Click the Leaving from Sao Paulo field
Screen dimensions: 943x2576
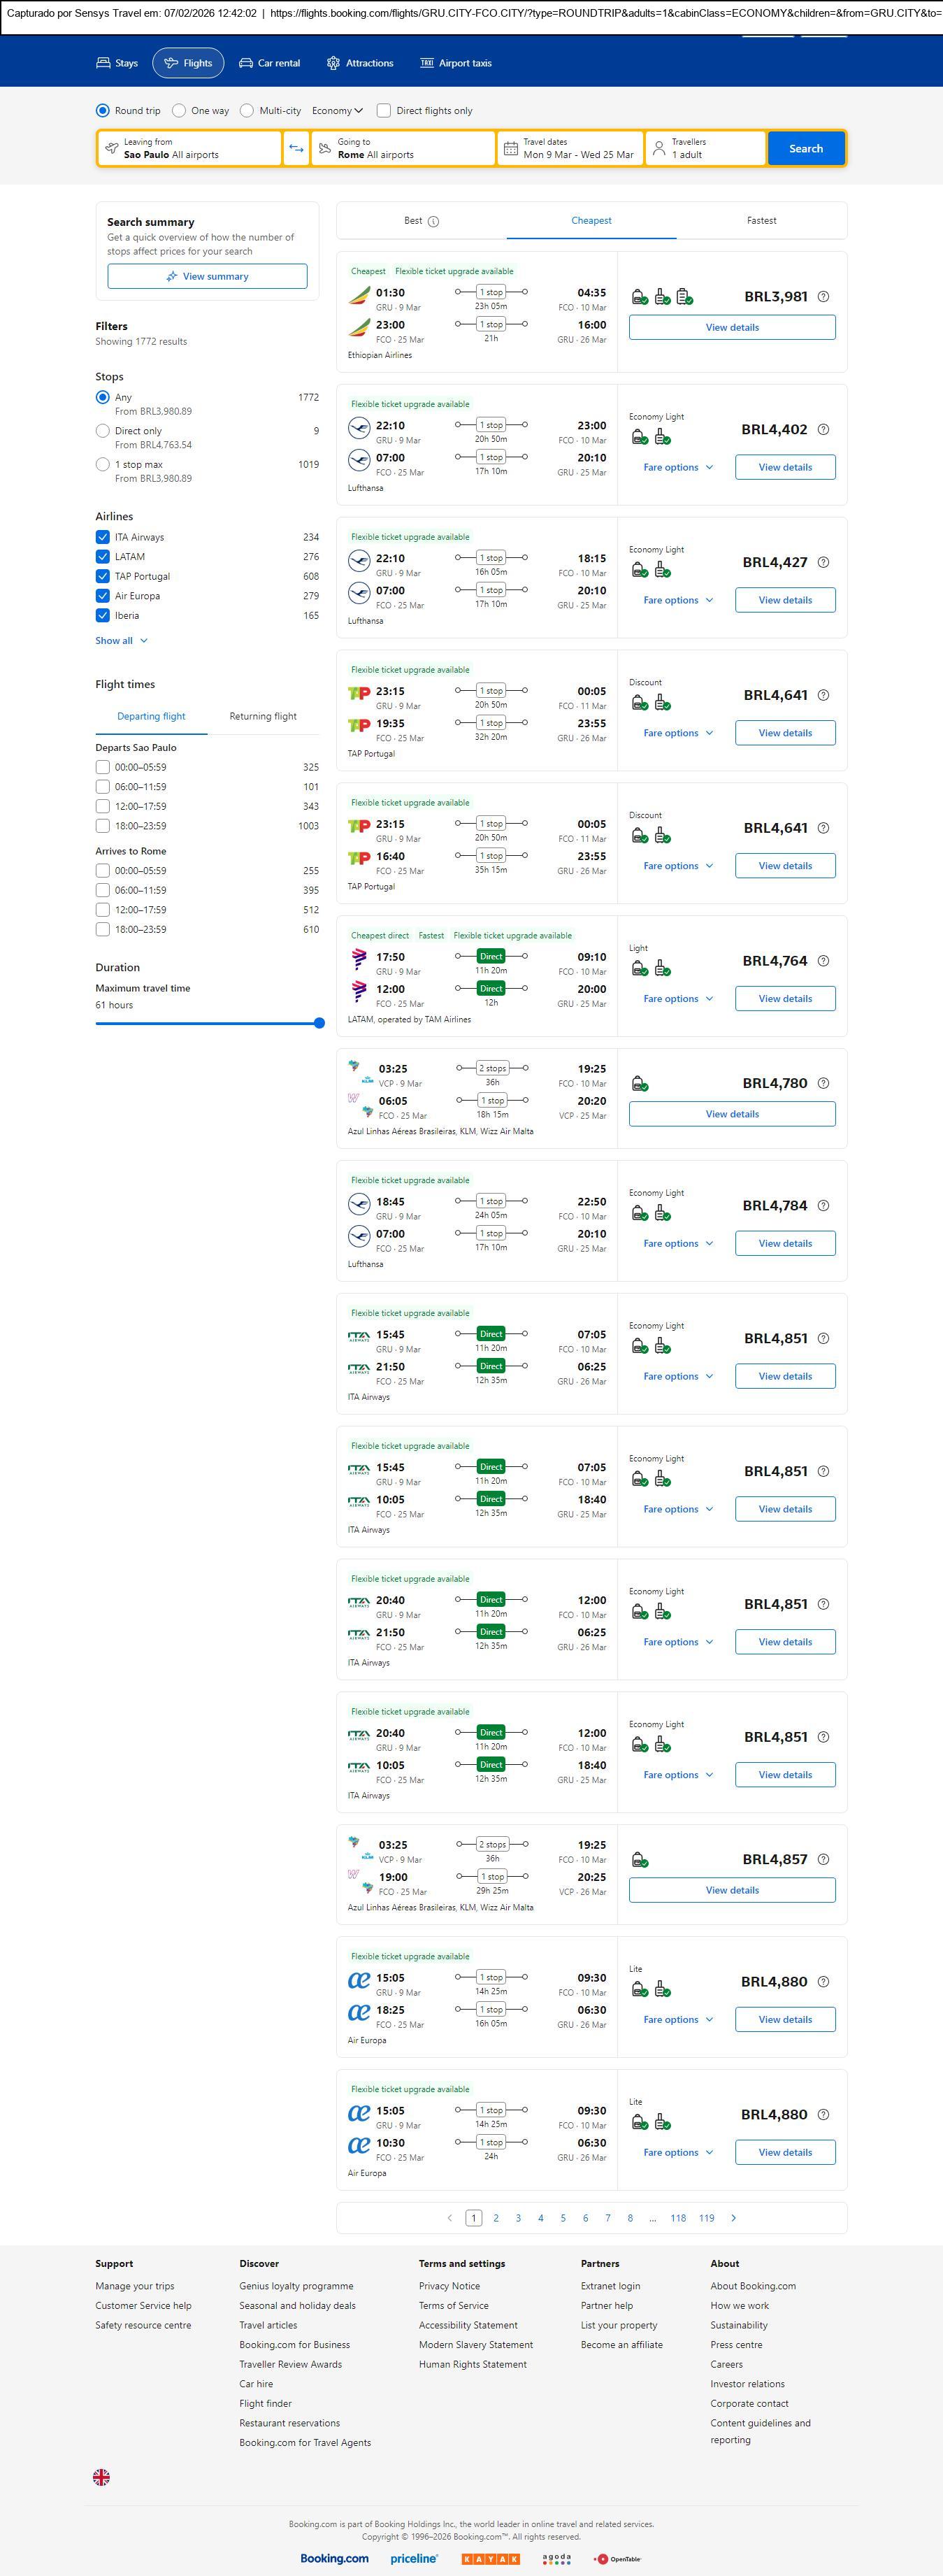point(190,148)
